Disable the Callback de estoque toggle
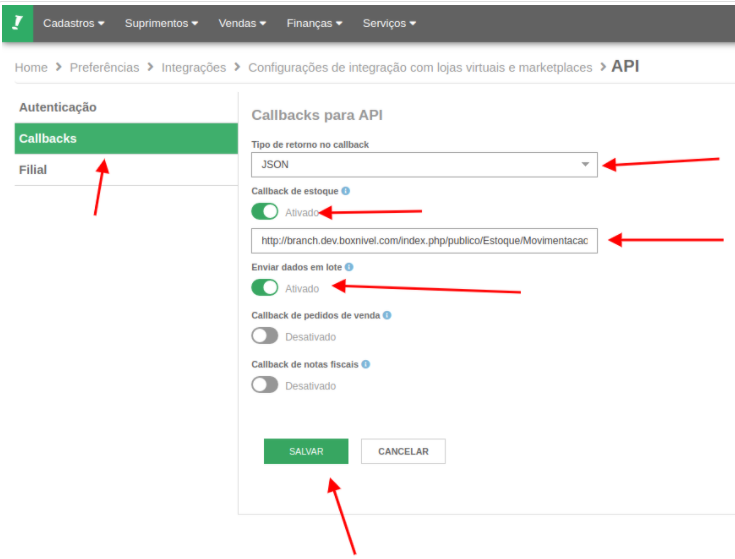Viewport: 735px width, 559px height. pyautogui.click(x=265, y=212)
